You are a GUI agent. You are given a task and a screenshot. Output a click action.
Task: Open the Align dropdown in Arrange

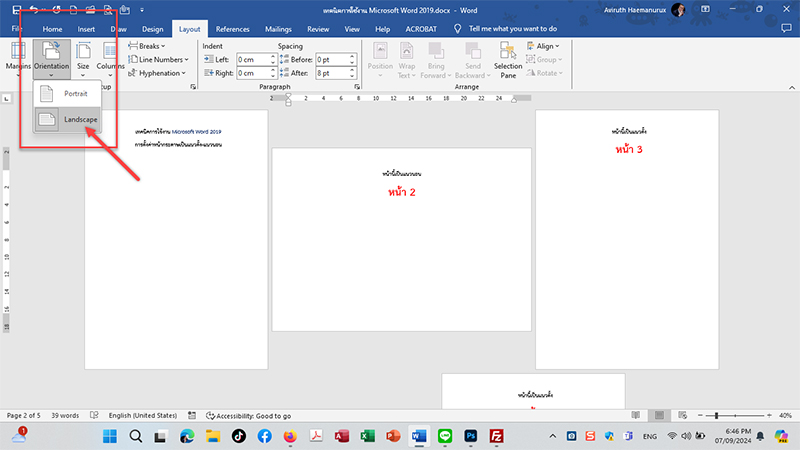(x=547, y=46)
